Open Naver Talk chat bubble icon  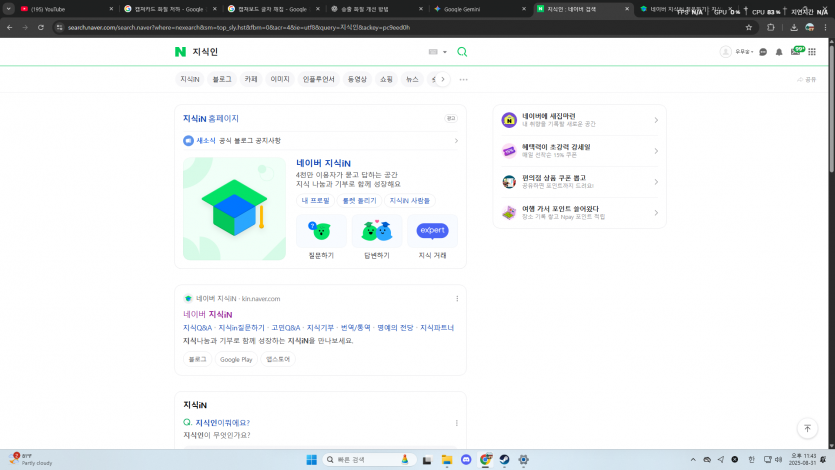click(763, 52)
